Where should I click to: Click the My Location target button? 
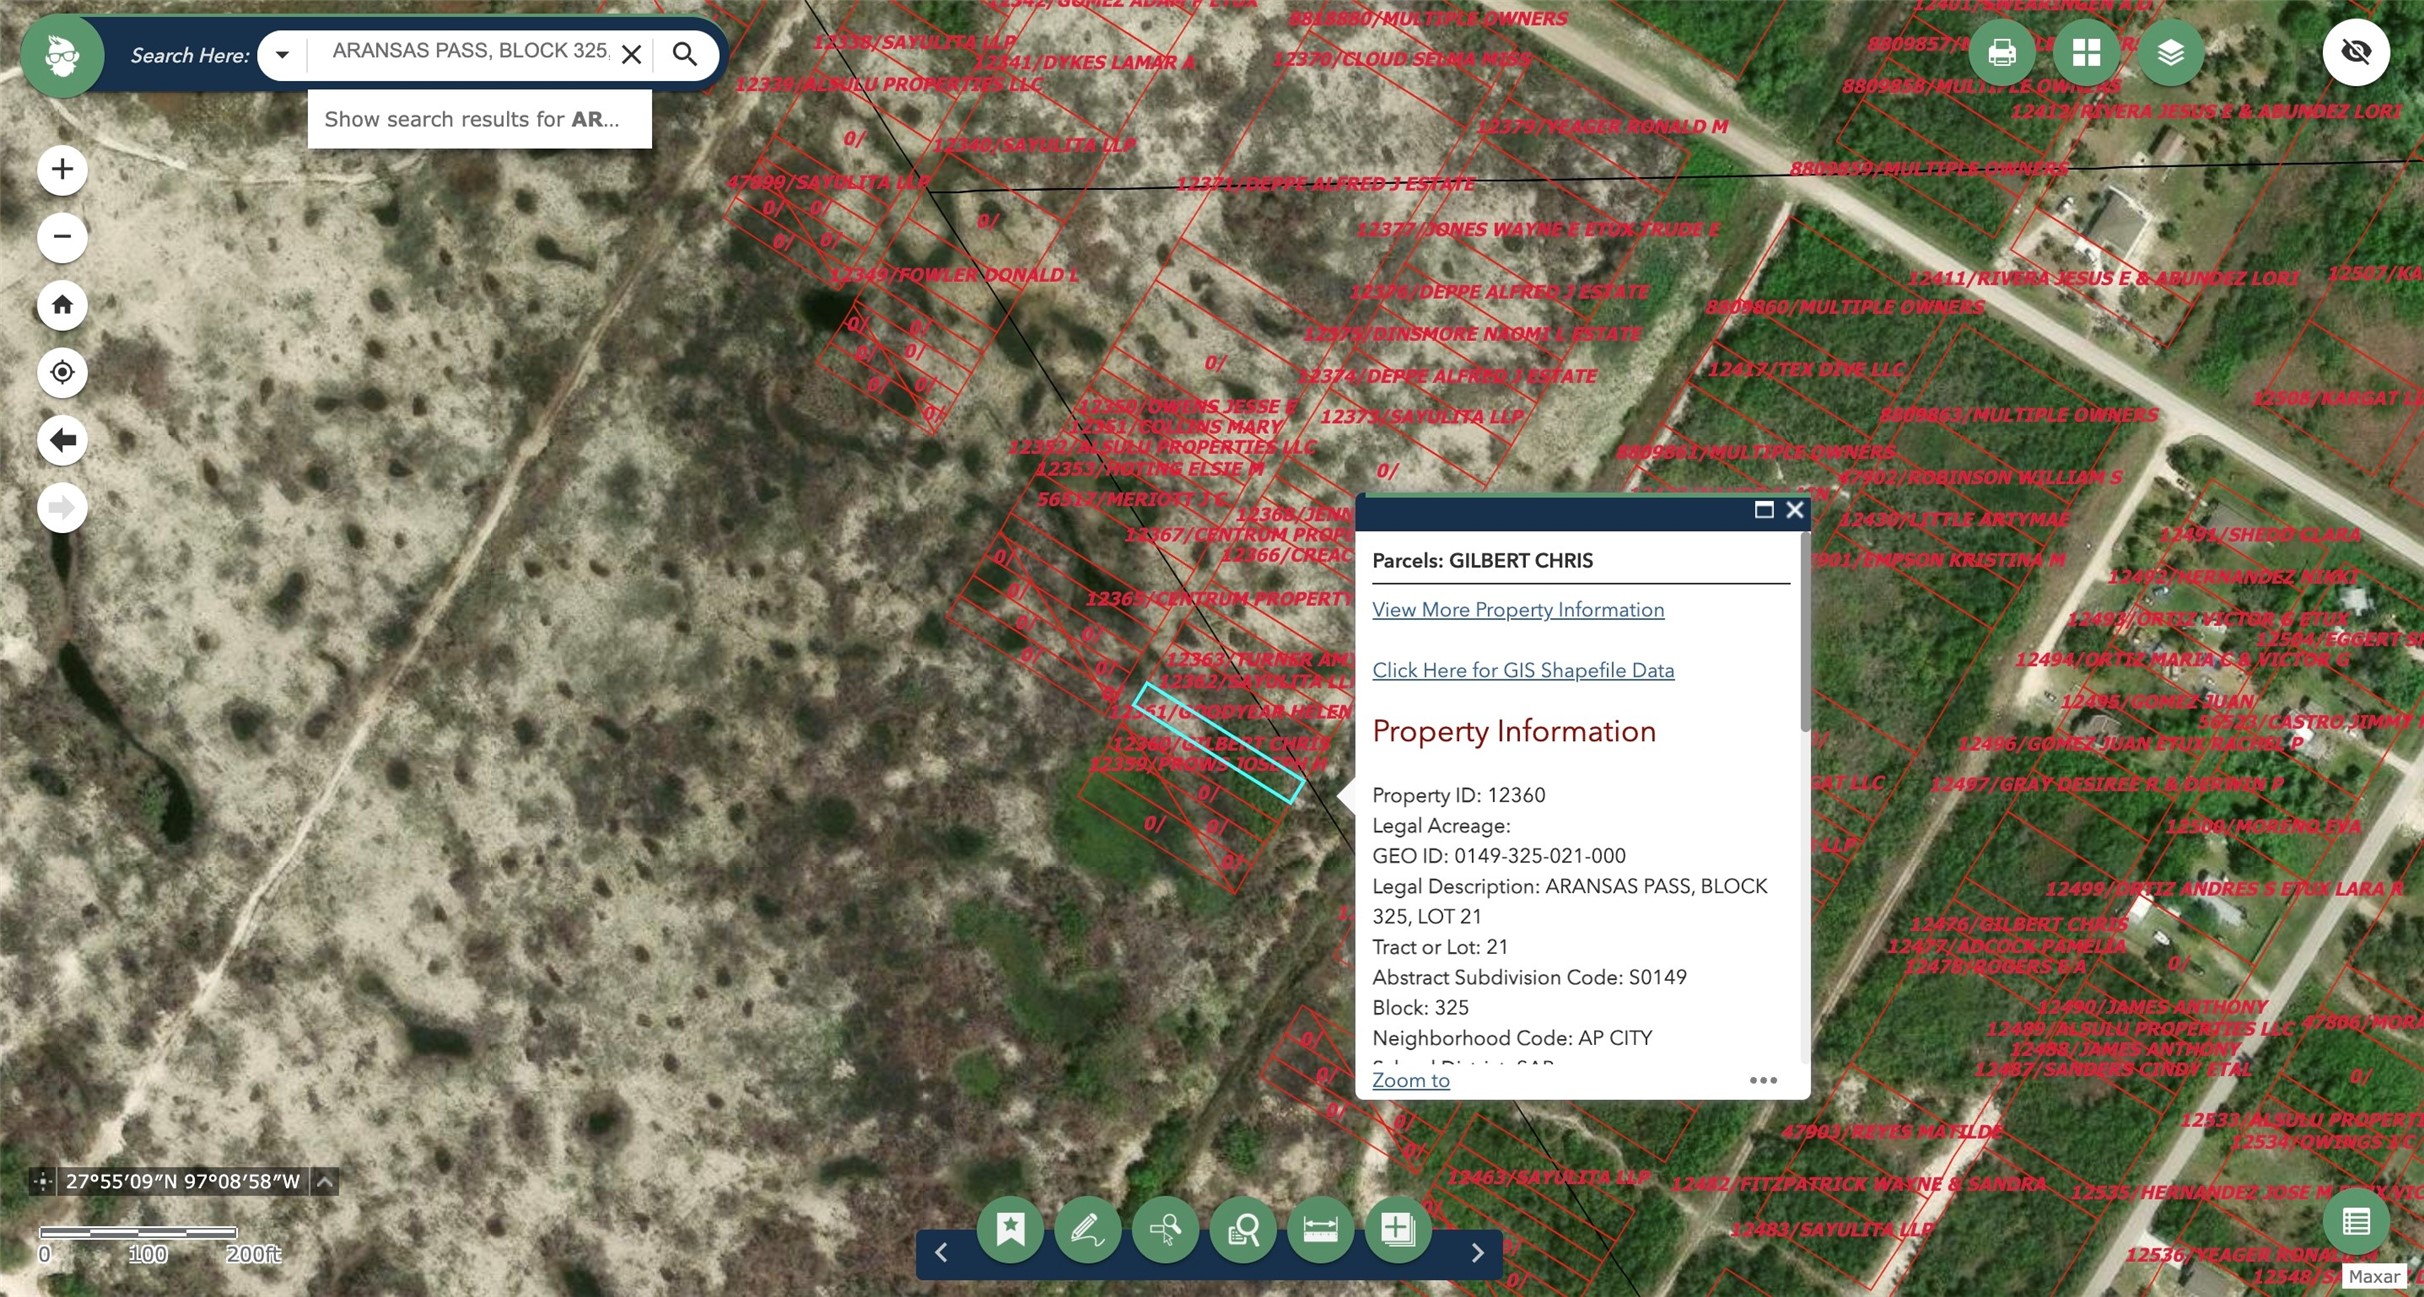click(62, 372)
